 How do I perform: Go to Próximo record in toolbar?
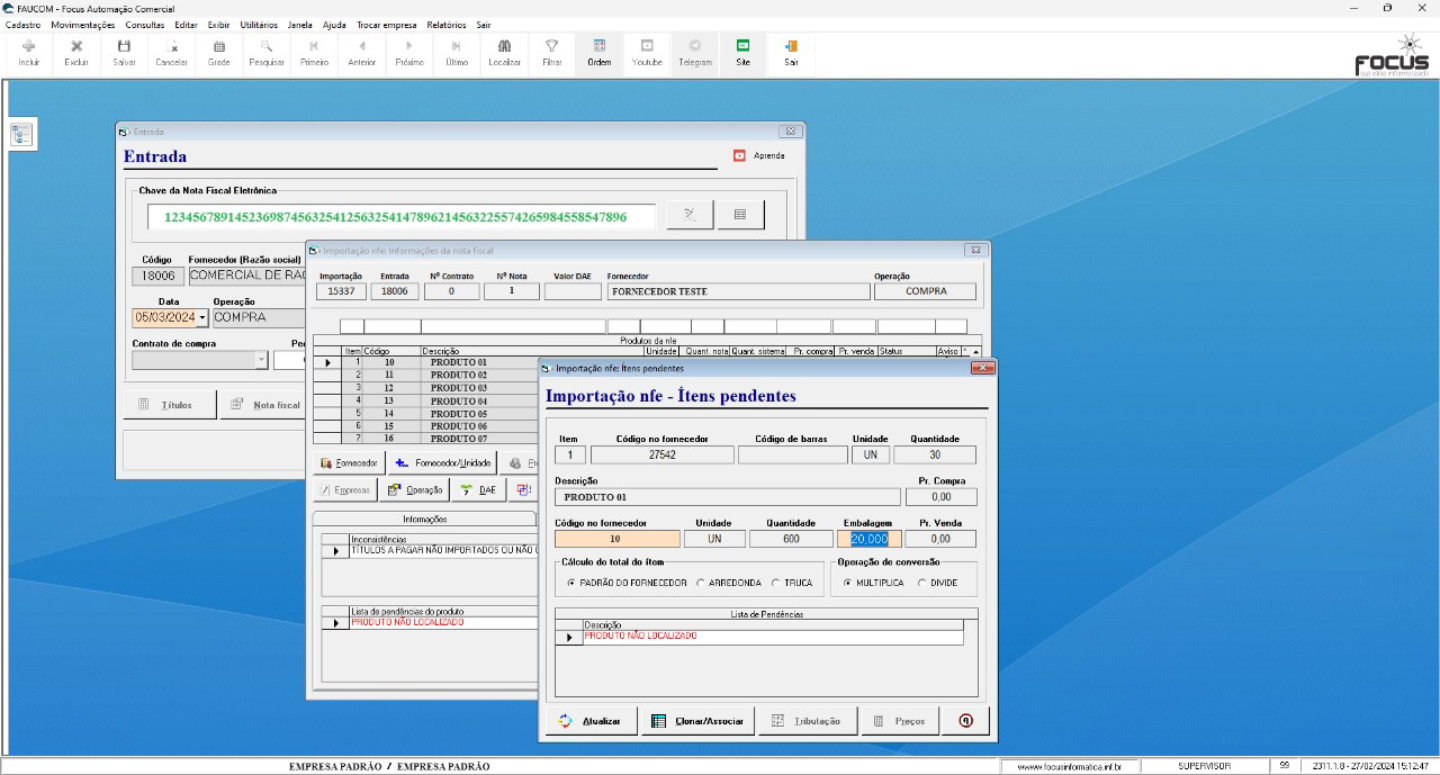(409, 52)
